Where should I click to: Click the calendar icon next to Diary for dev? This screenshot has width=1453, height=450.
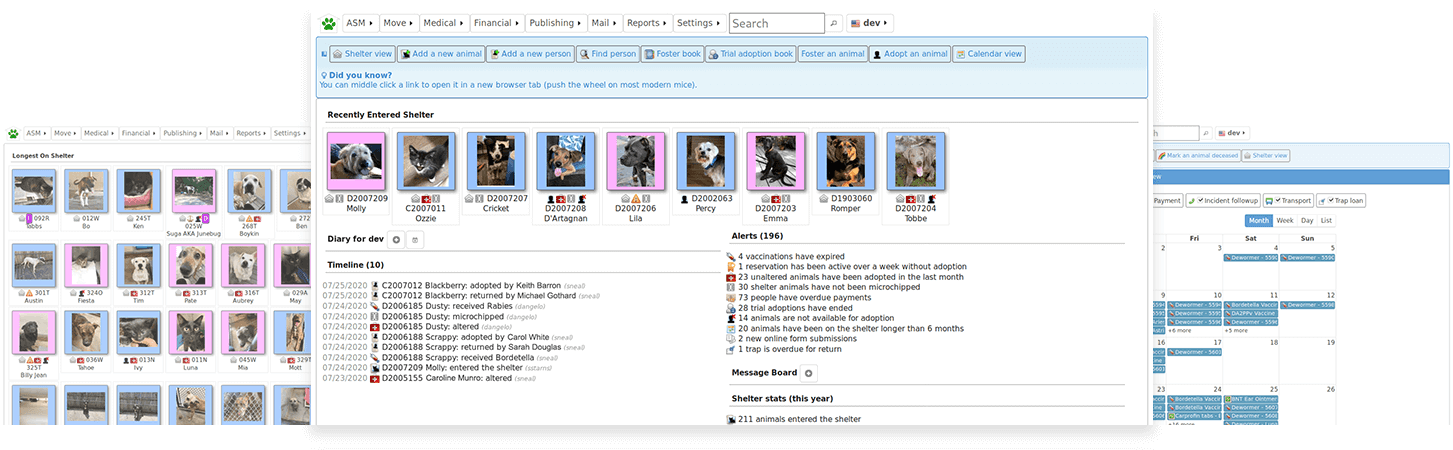click(x=416, y=239)
